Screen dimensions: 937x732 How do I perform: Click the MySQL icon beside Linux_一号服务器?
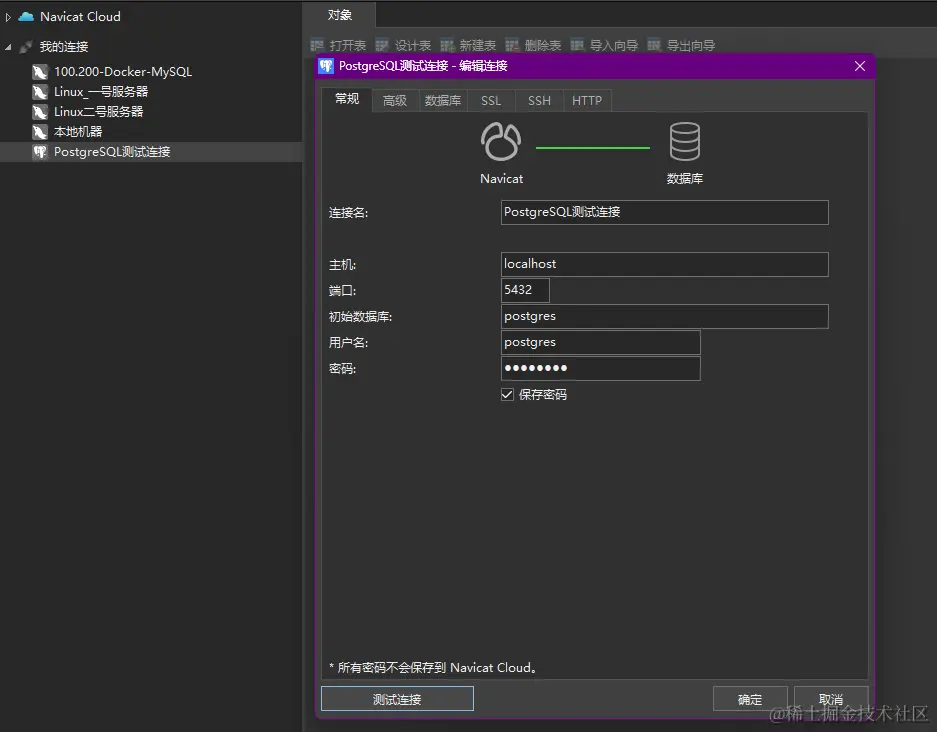point(40,92)
